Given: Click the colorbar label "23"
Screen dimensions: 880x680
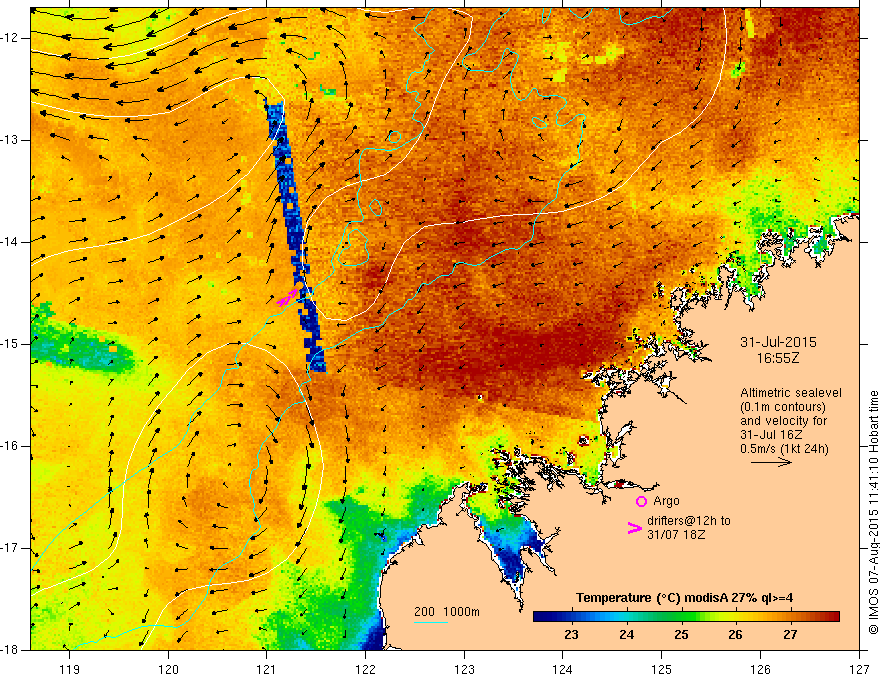Looking at the screenshot, I should 571,635.
